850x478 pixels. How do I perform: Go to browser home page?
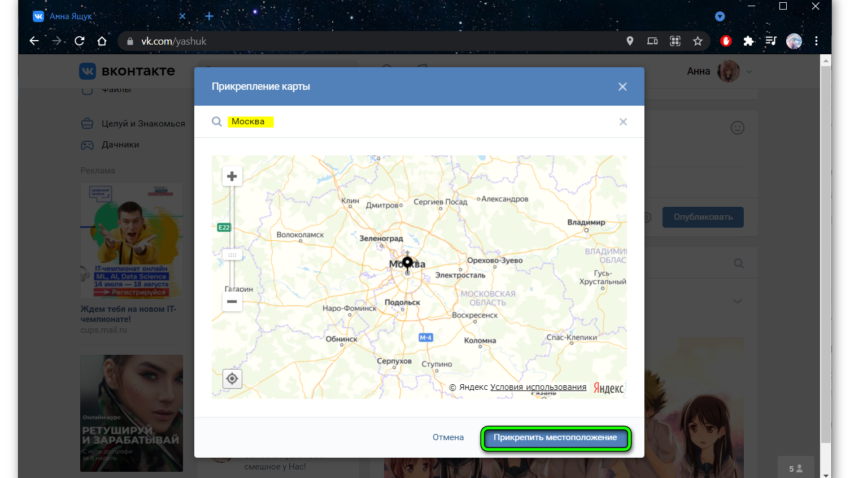click(x=101, y=41)
